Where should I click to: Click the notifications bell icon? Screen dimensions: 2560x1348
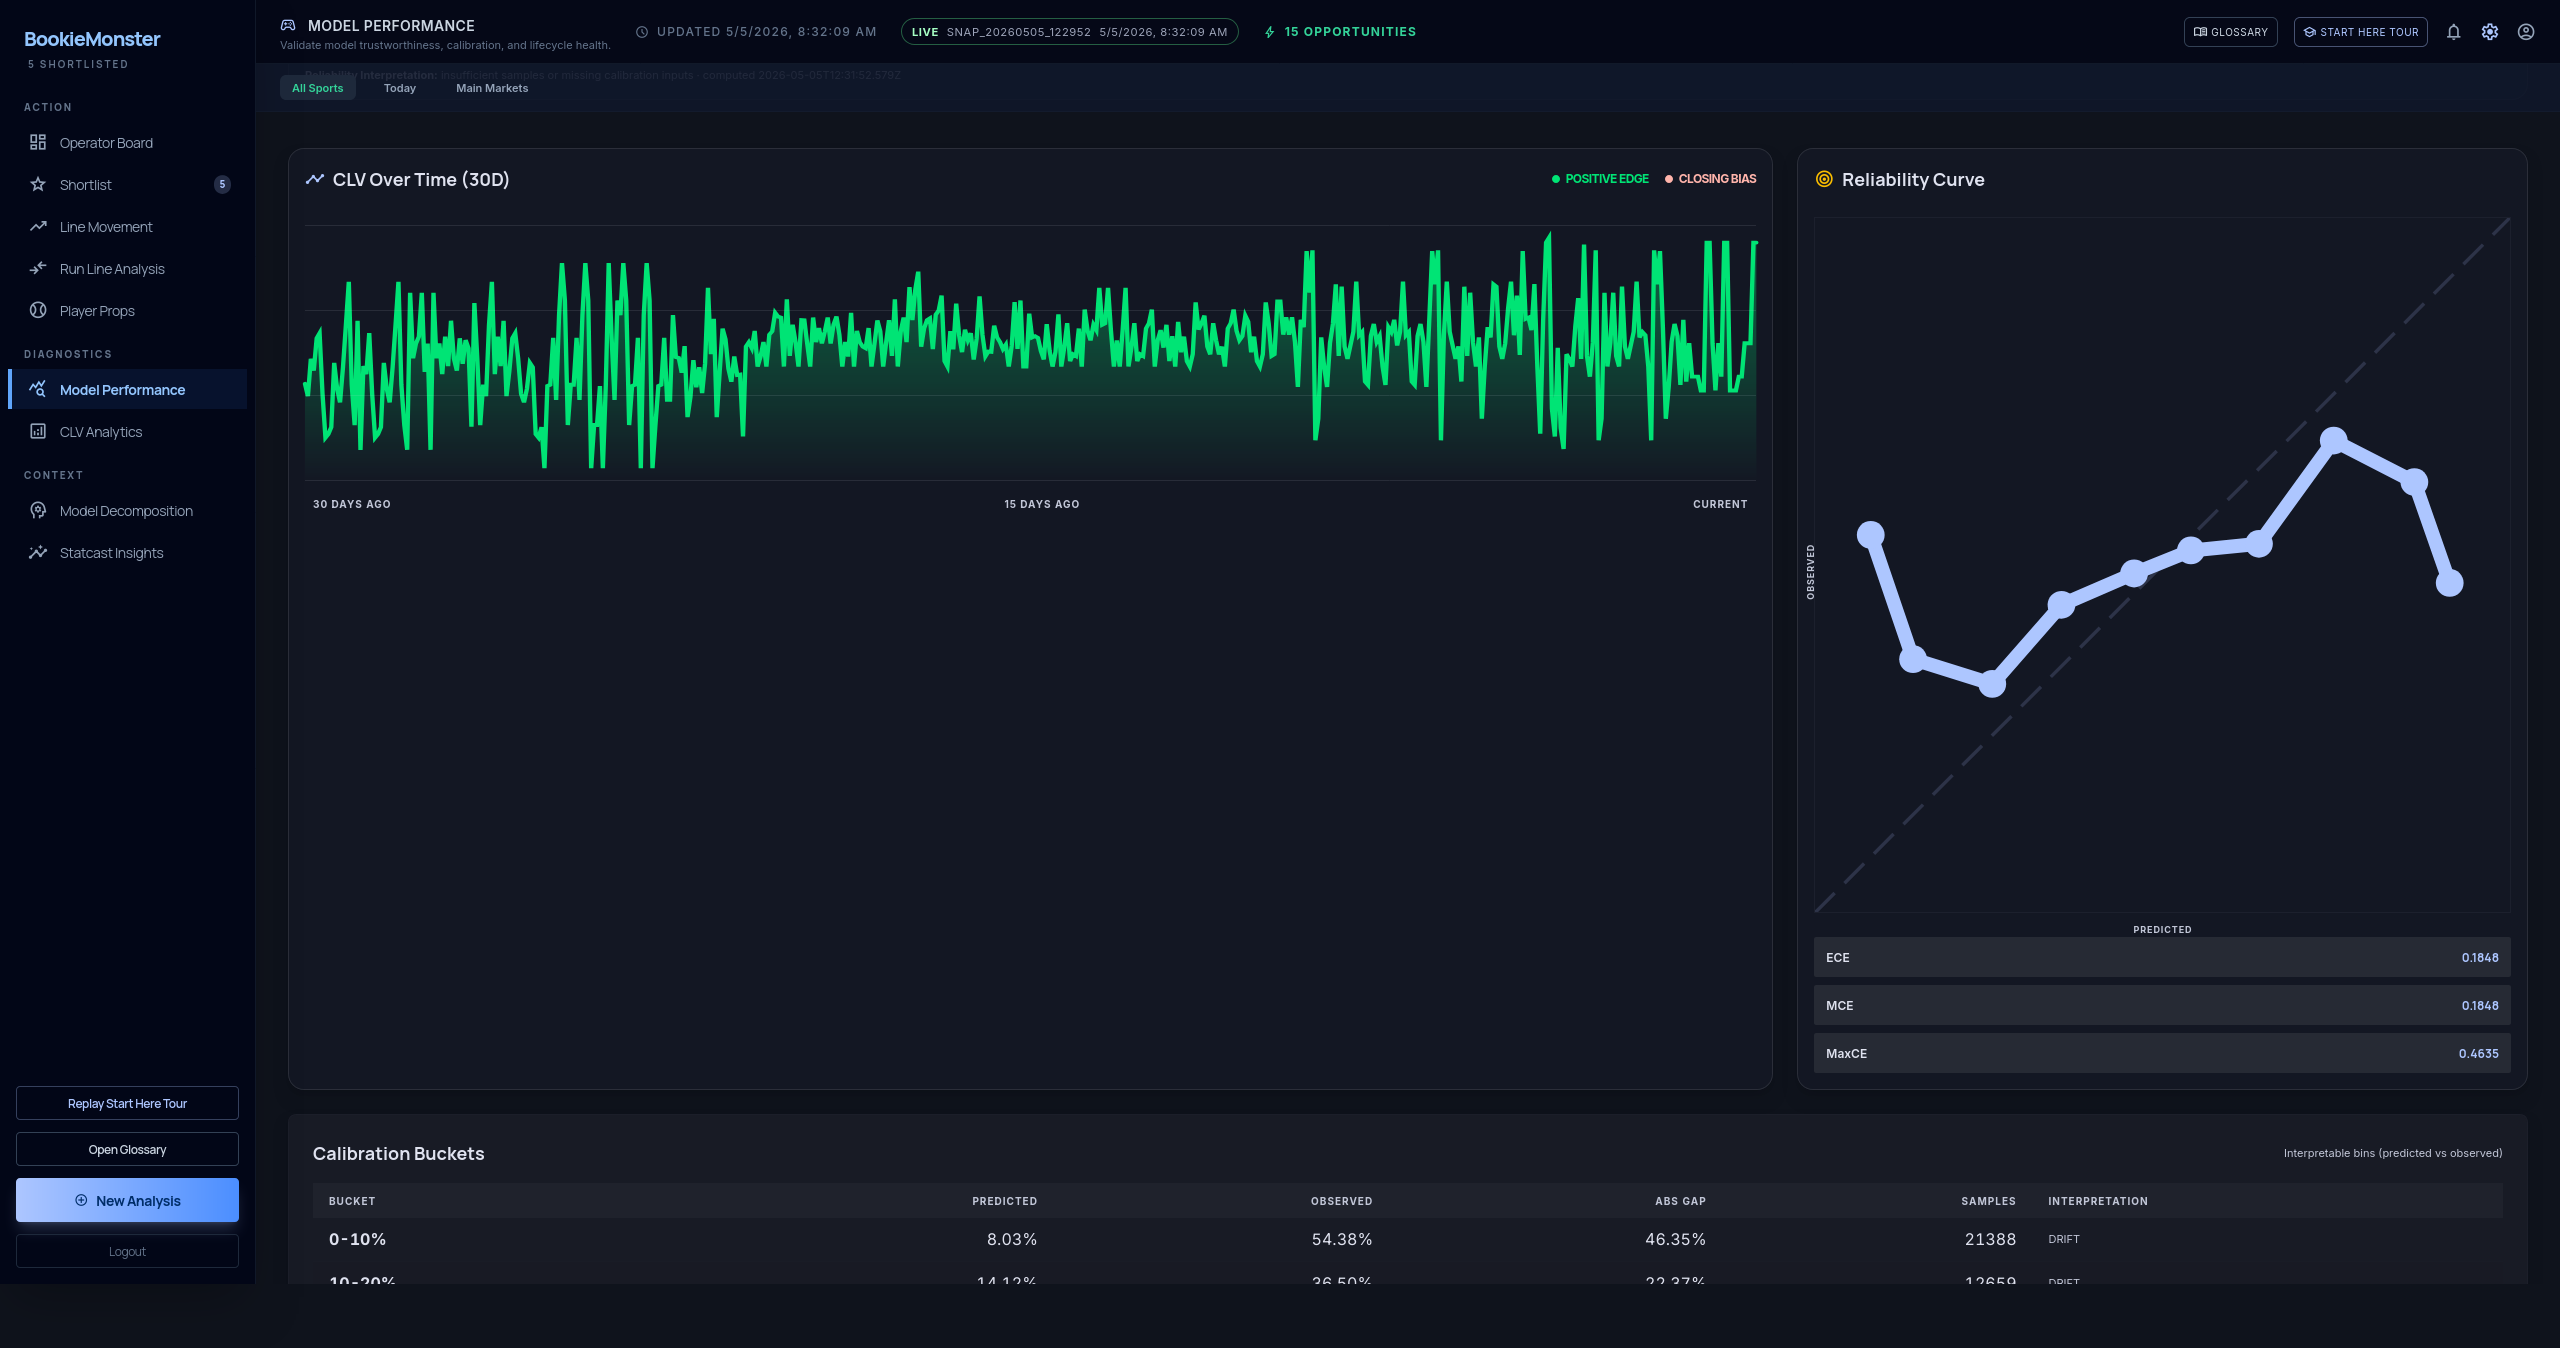click(x=2453, y=32)
